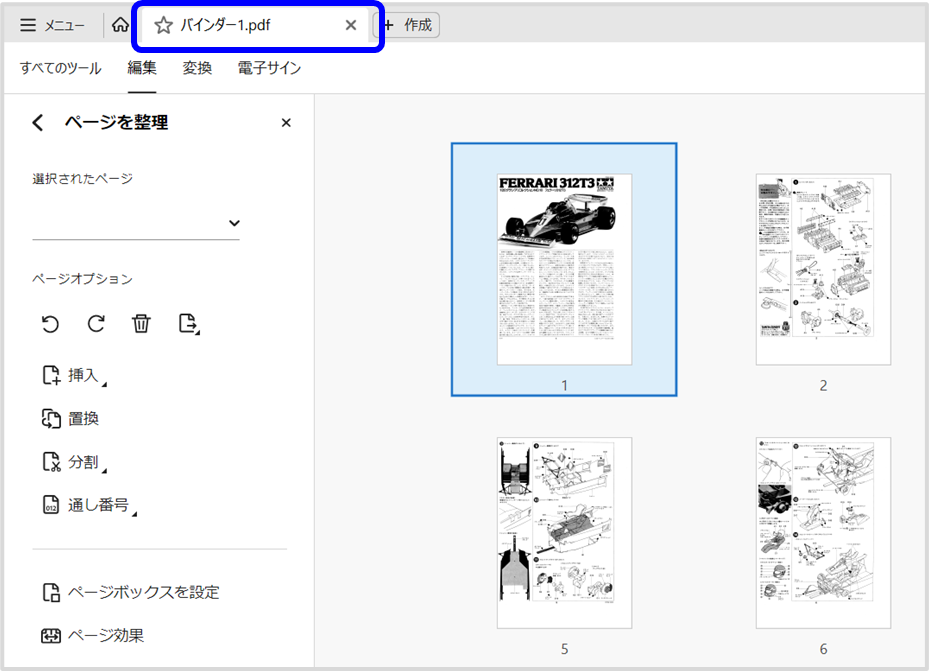Open すべてのツール tab

pyautogui.click(x=60, y=68)
